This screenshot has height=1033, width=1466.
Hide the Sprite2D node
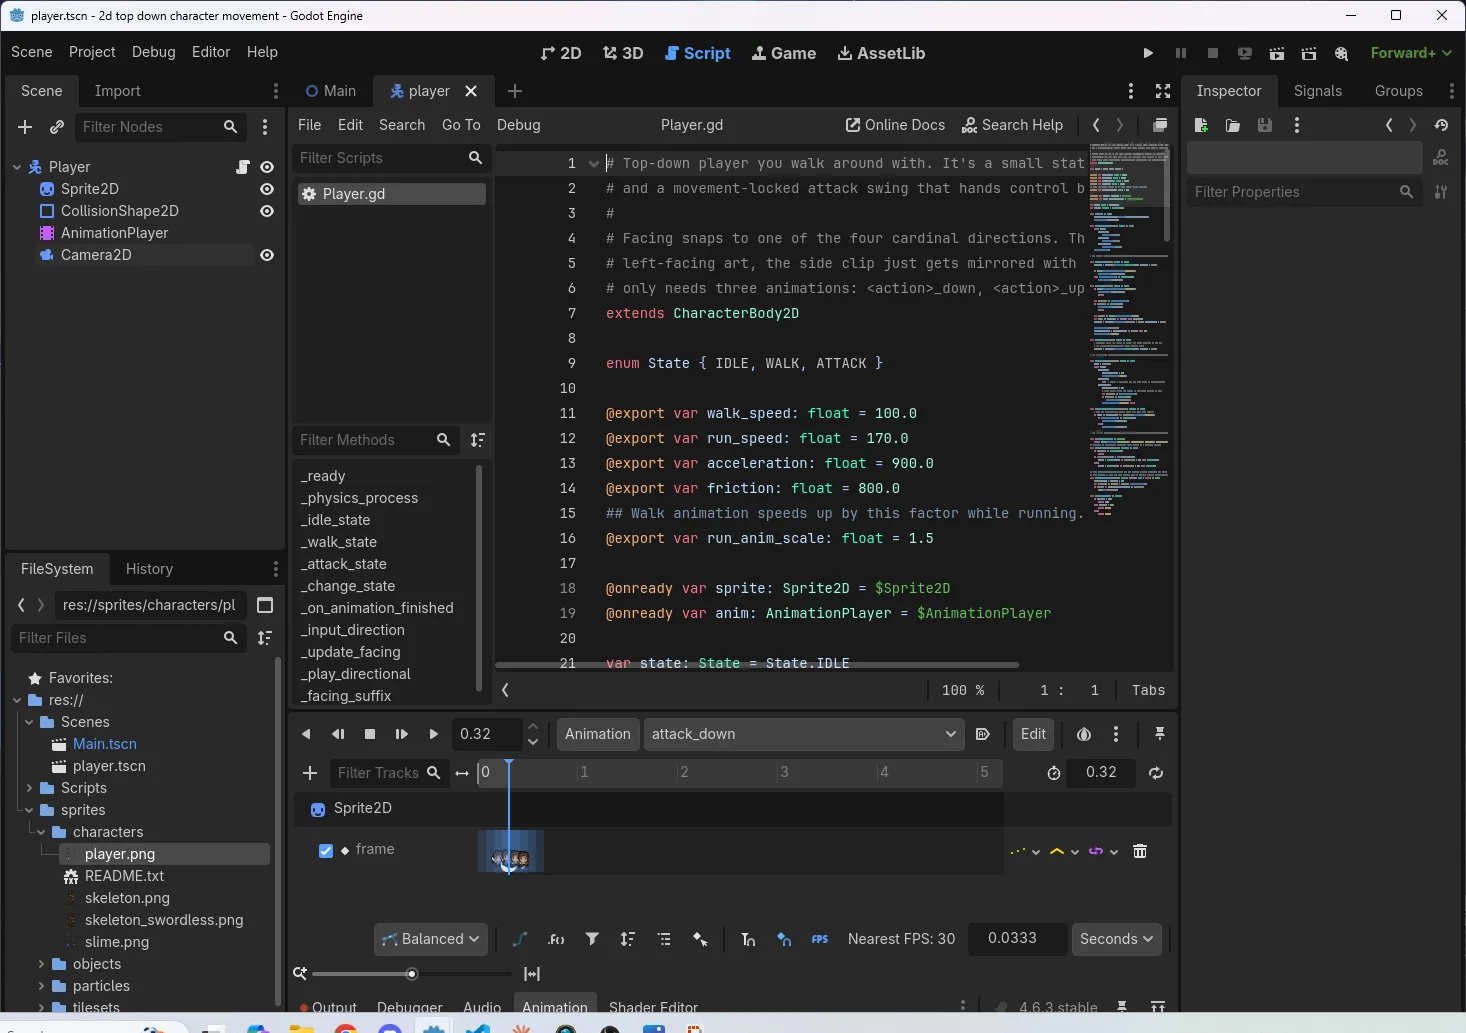click(x=267, y=189)
